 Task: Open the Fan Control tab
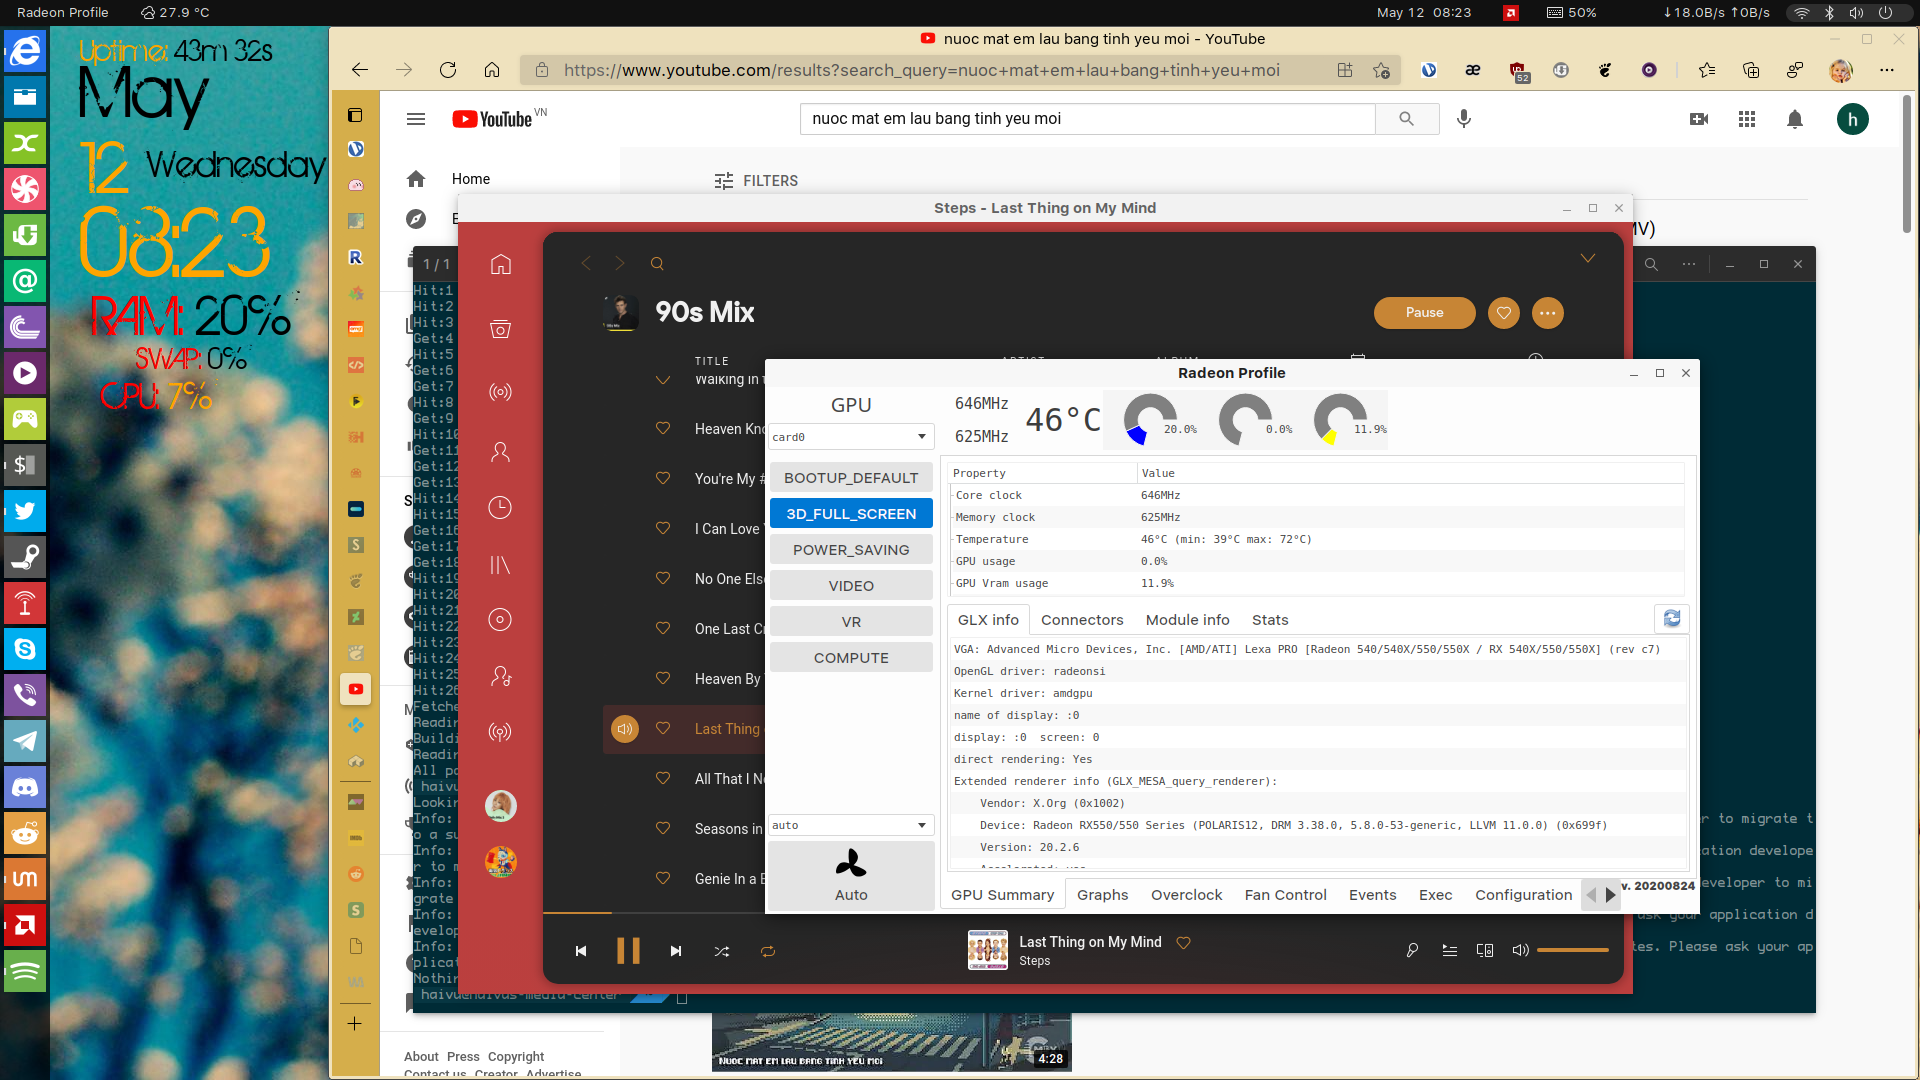1285,895
